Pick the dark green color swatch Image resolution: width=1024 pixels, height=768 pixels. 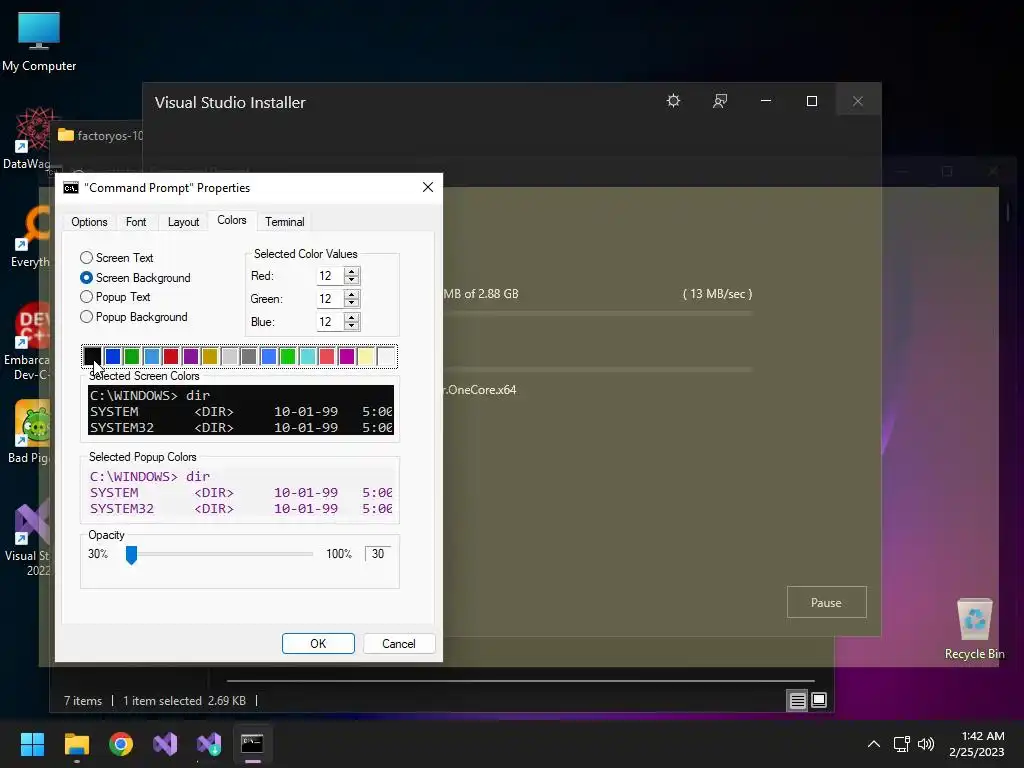pos(132,356)
